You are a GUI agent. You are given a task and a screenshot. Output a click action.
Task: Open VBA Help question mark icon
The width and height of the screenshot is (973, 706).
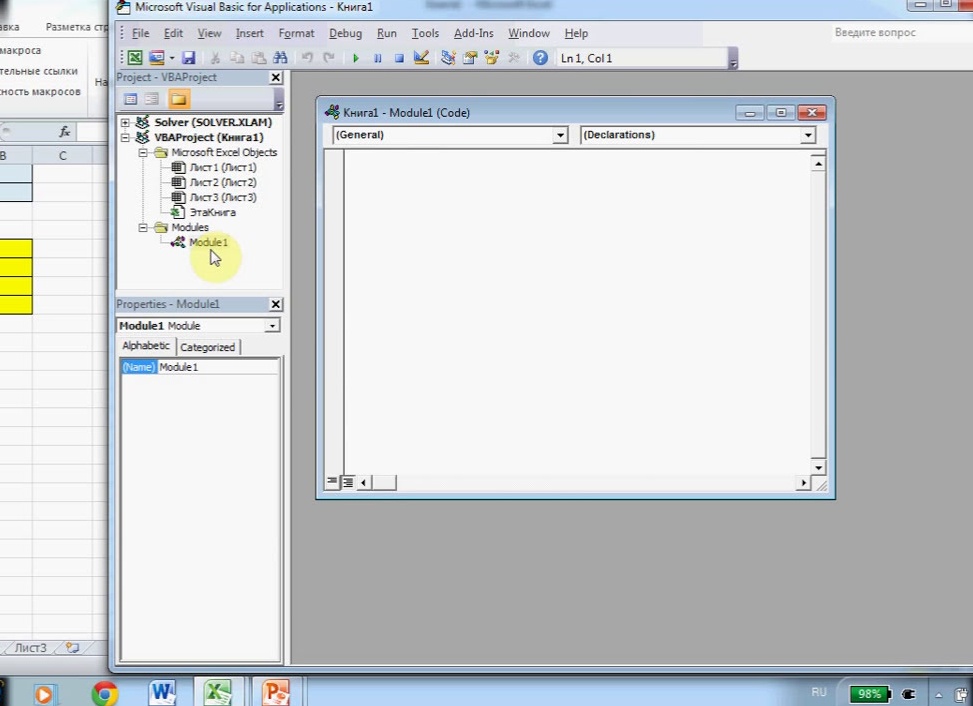point(540,58)
